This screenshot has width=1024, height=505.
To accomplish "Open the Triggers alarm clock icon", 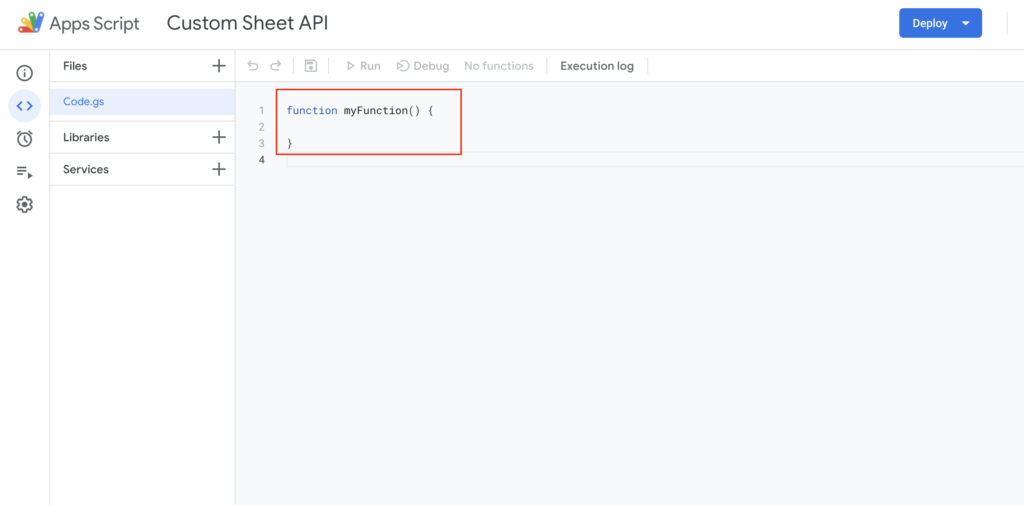I will pyautogui.click(x=25, y=138).
